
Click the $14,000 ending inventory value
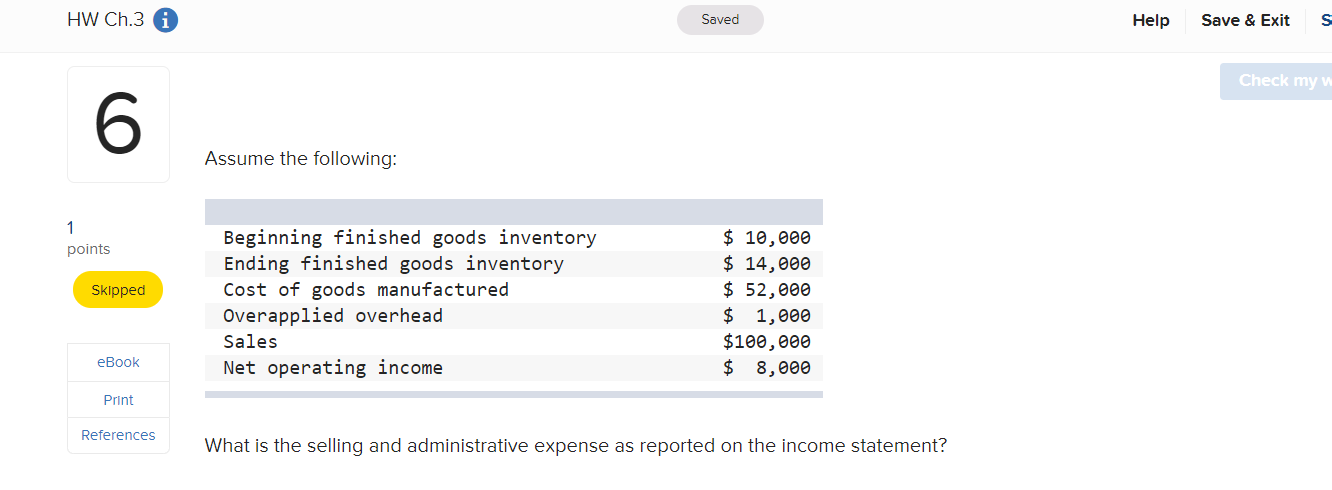point(767,264)
